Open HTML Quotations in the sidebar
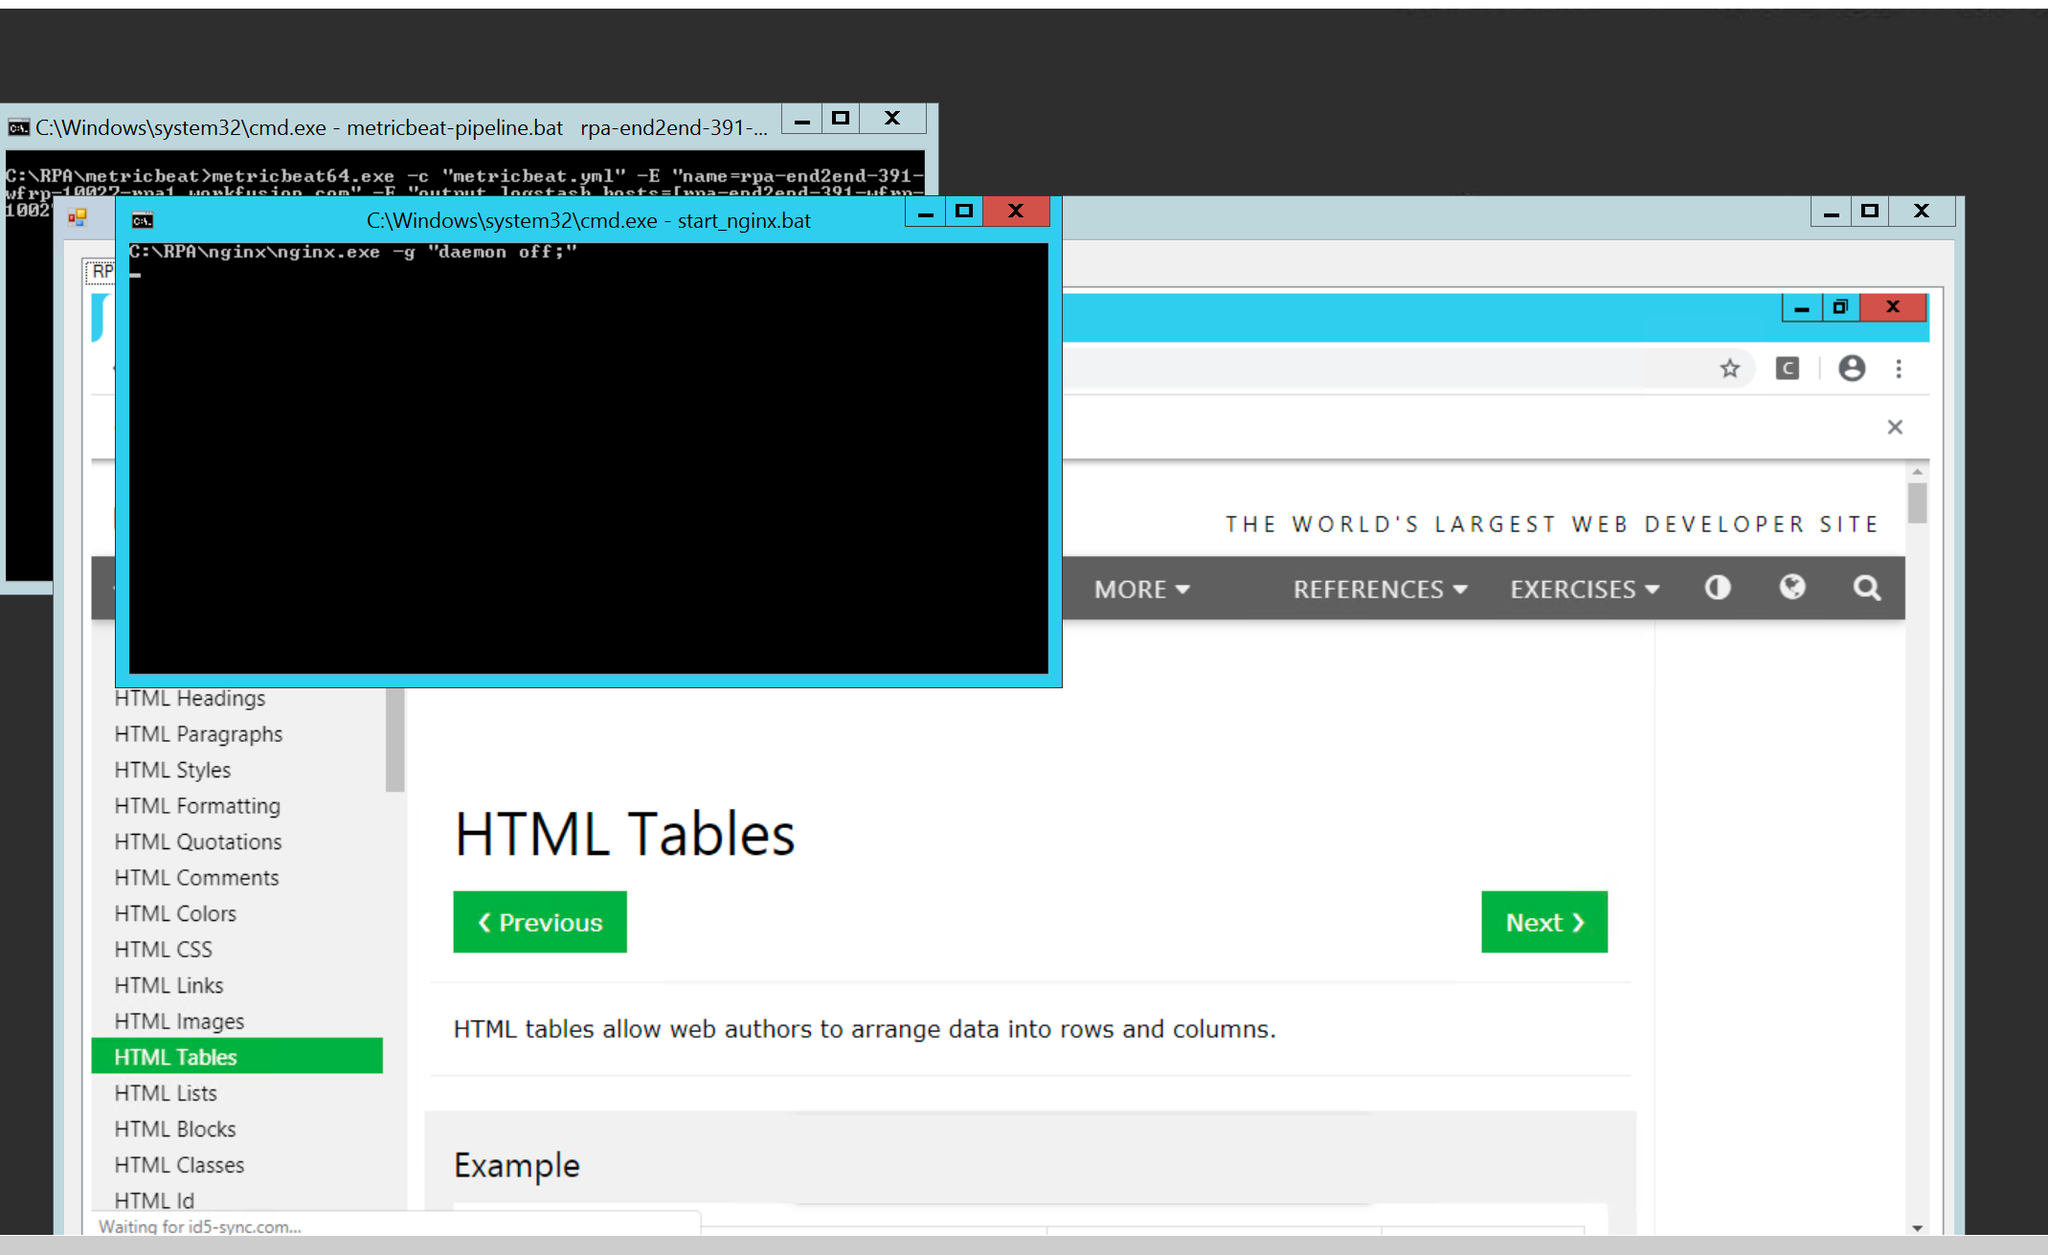2048x1255 pixels. click(198, 842)
